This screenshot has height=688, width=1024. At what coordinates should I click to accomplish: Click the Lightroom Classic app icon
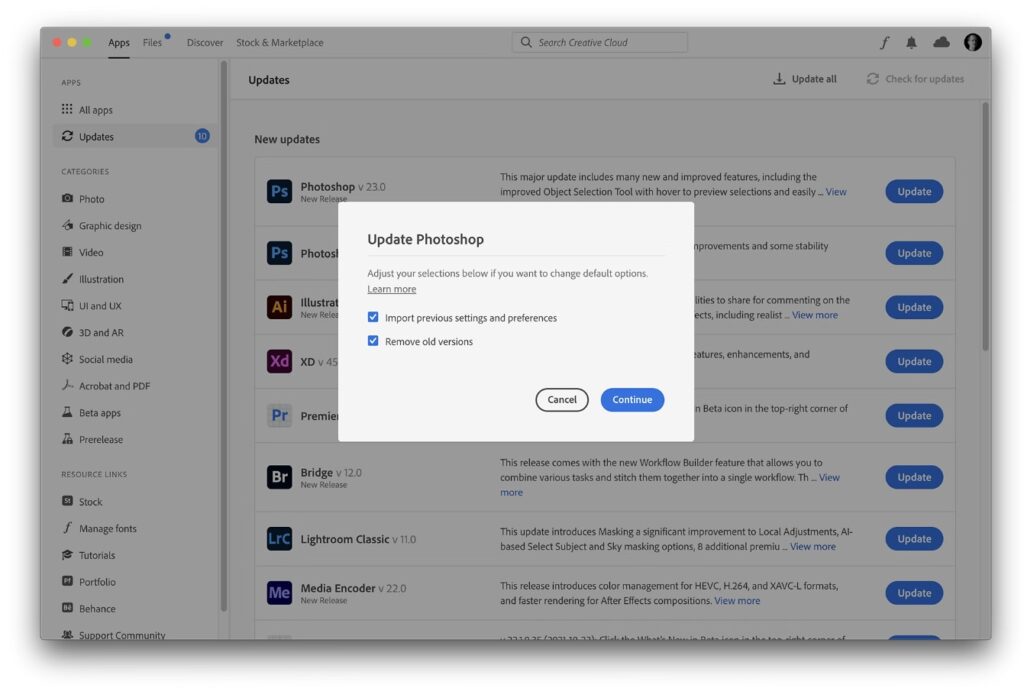[280, 539]
